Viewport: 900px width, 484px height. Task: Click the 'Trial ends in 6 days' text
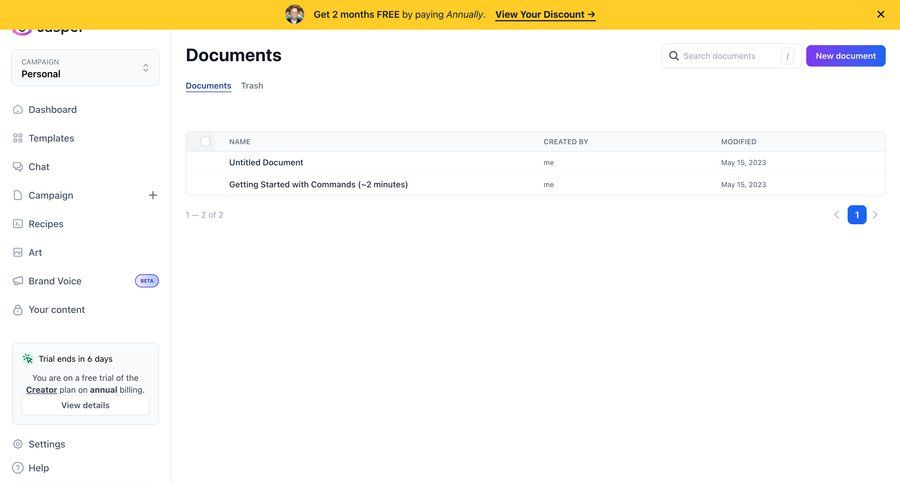[x=75, y=359]
